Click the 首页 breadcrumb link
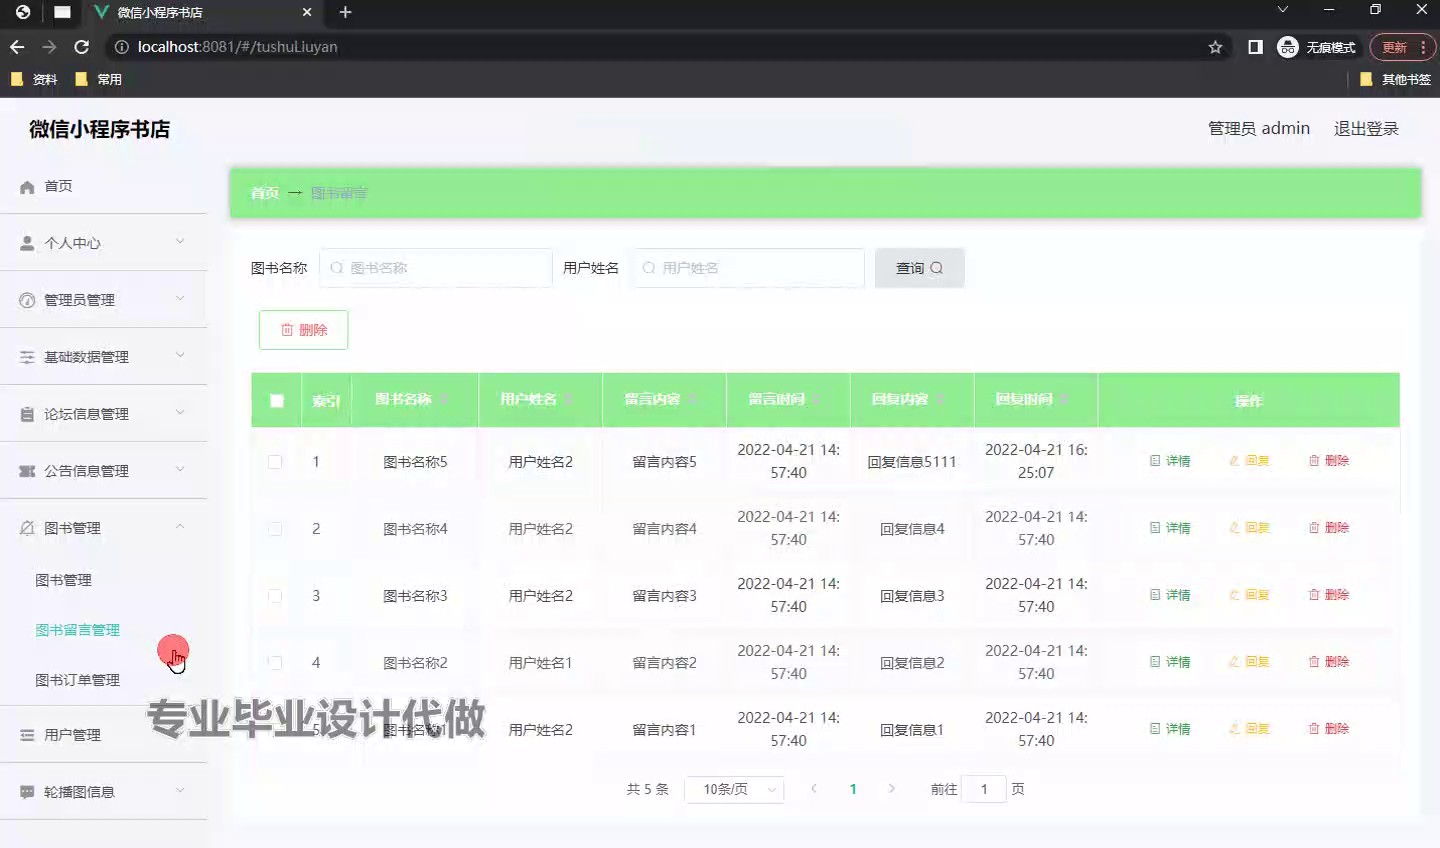 265,193
